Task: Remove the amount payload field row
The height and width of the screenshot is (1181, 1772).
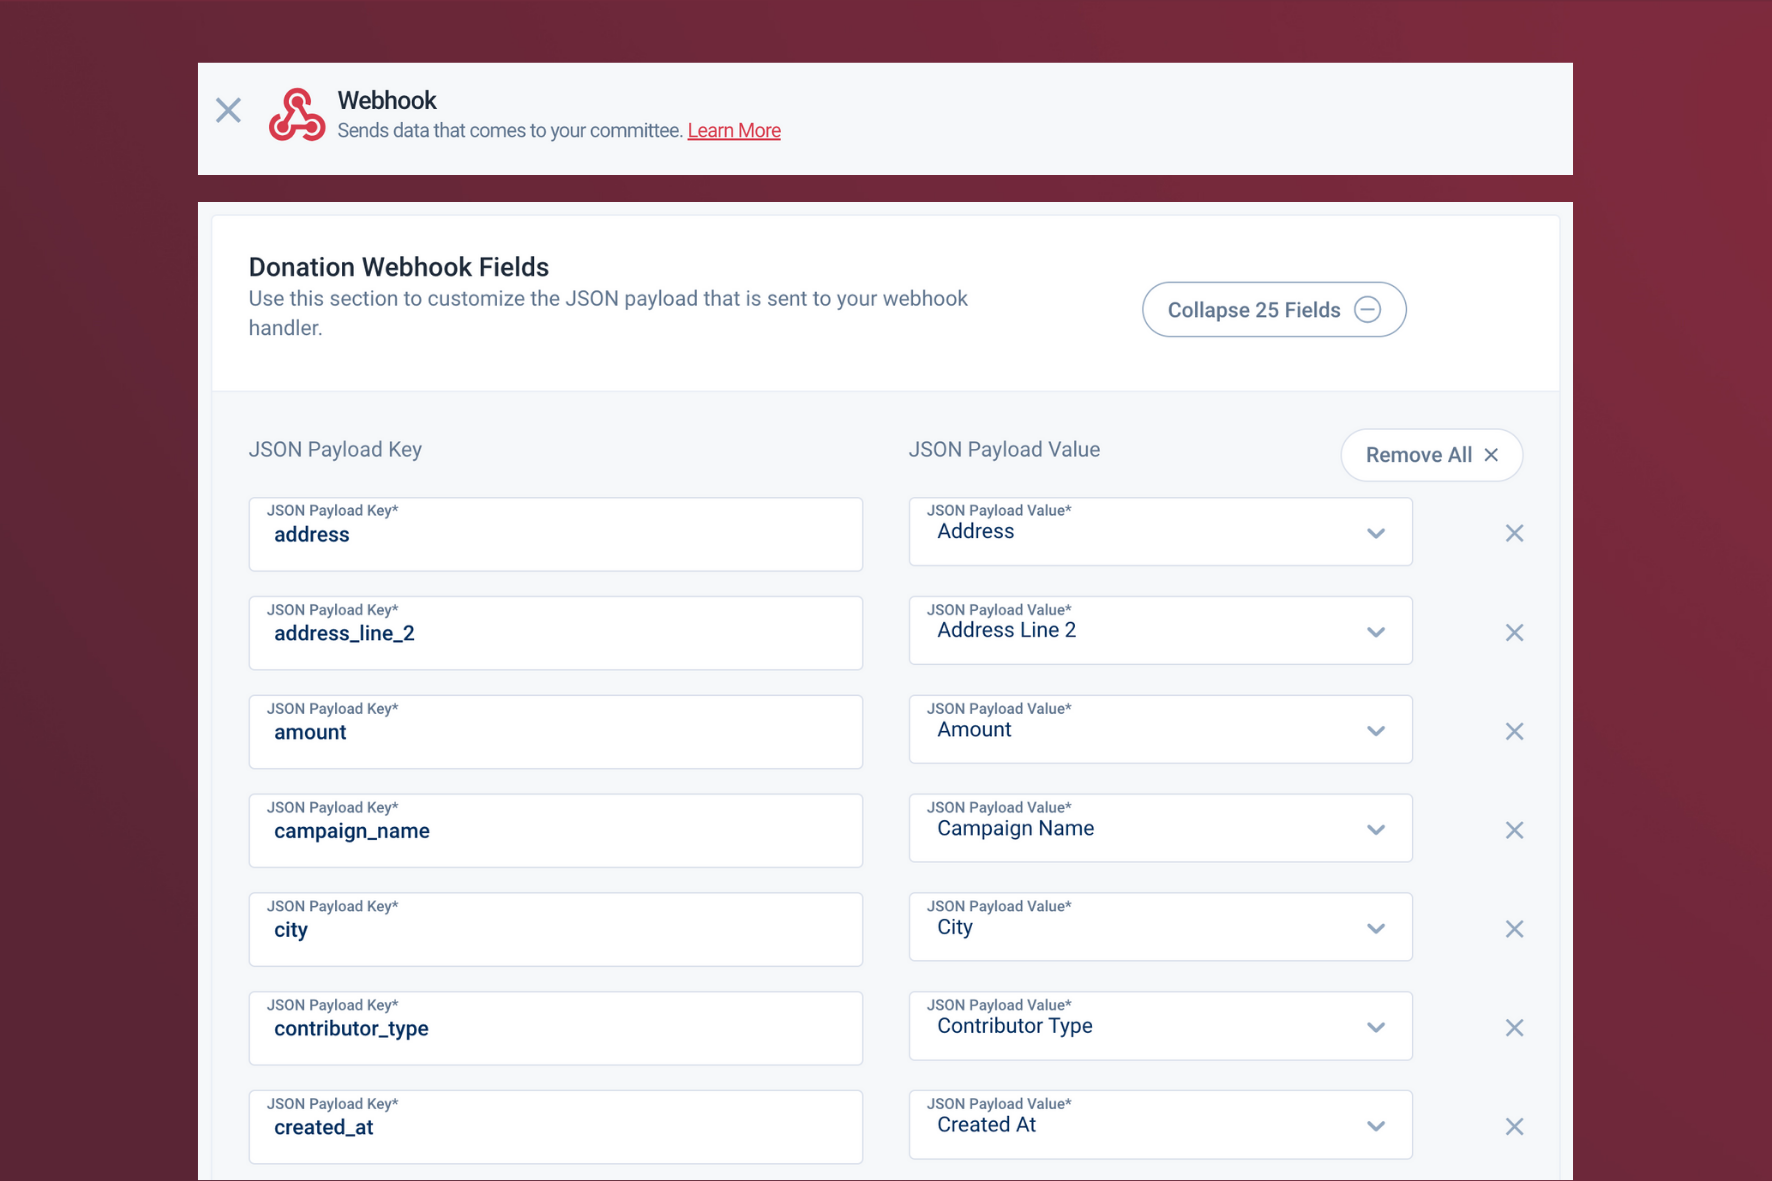Action: [x=1514, y=731]
